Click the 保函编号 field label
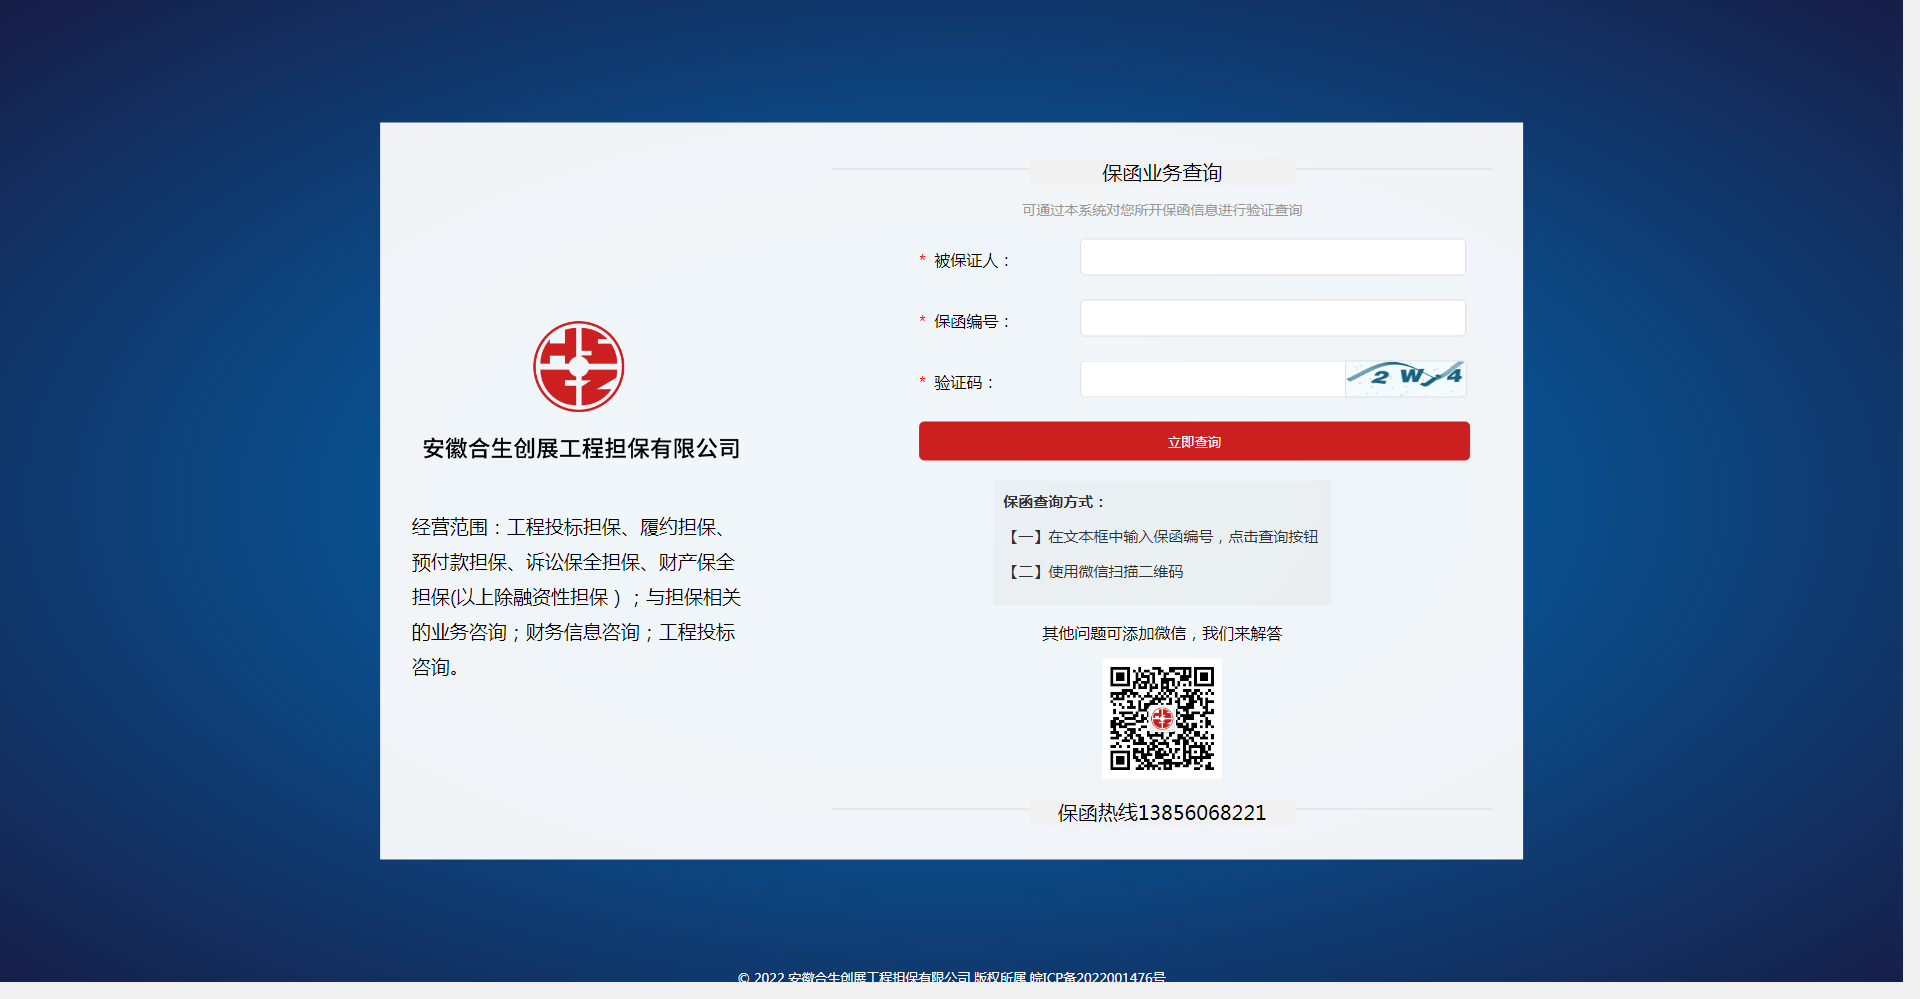Viewport: 1920px width, 999px height. (971, 321)
